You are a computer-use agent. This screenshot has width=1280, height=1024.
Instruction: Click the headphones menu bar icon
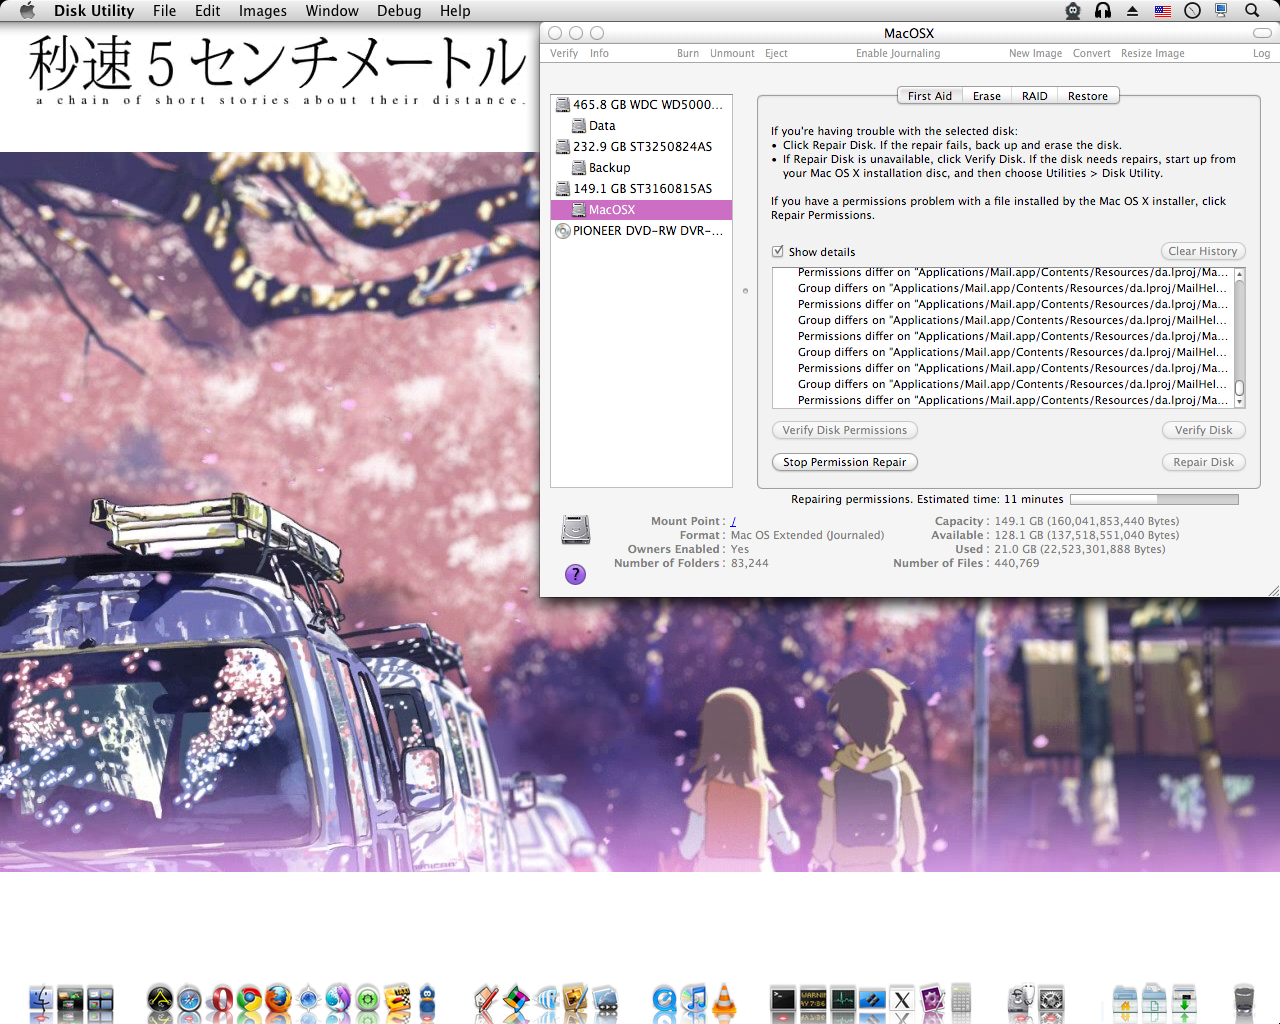tap(1103, 10)
